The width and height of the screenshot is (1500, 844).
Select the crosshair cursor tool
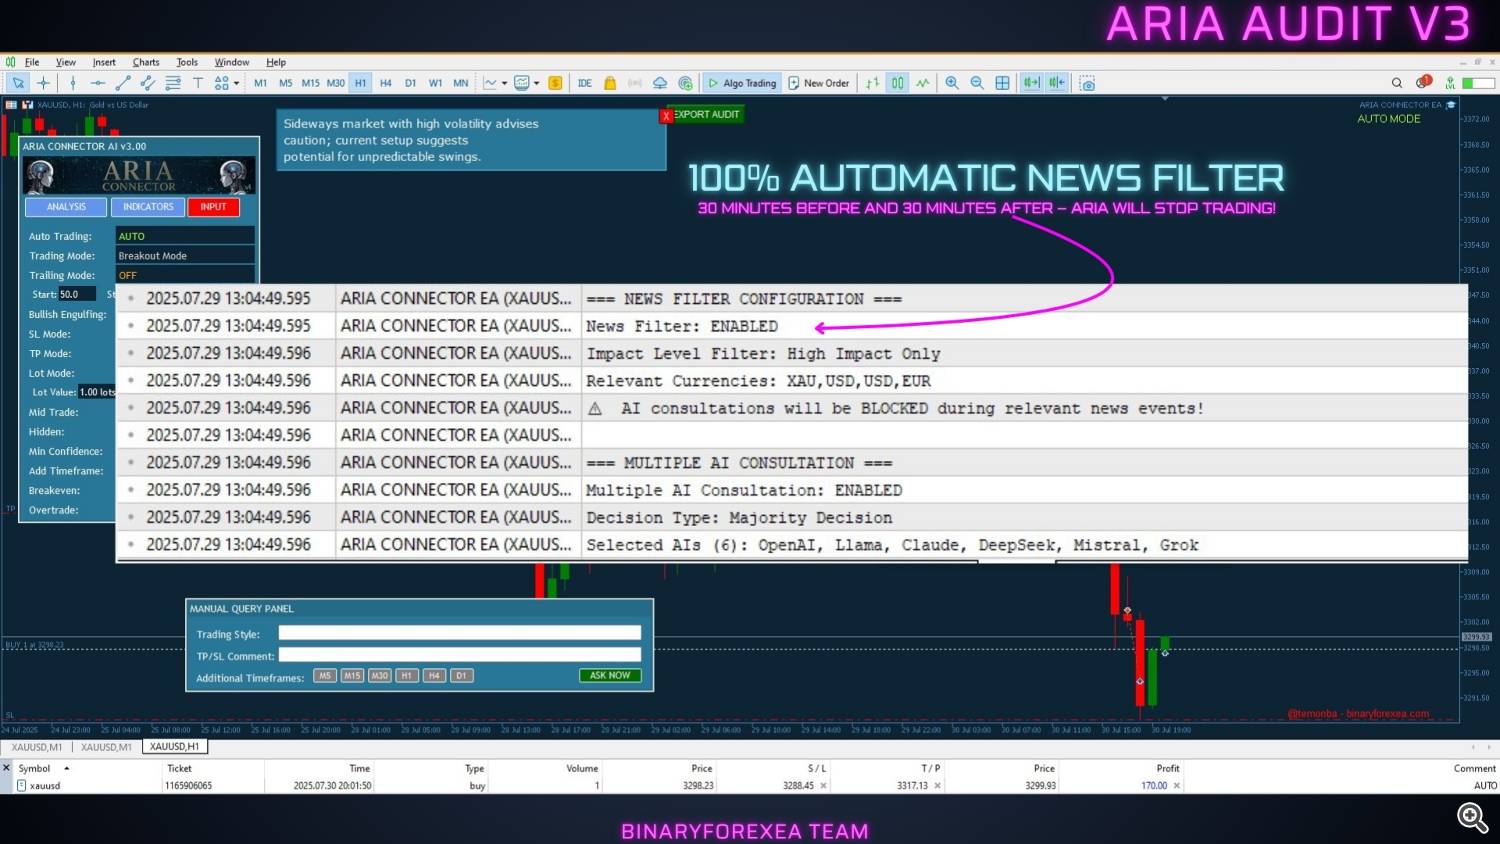point(43,83)
